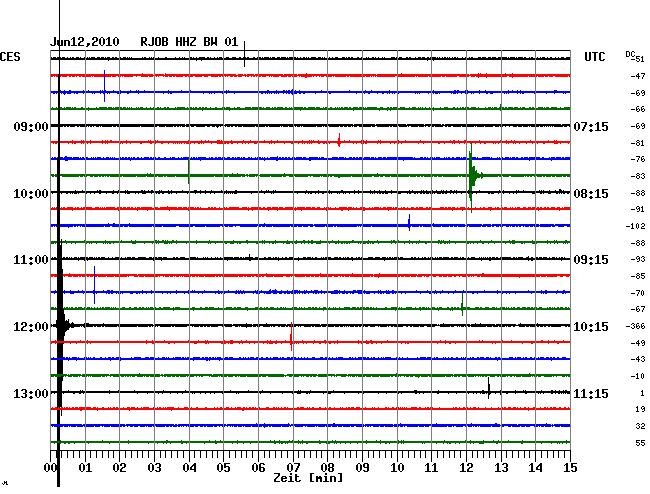
Task: Select the DC offset value -67
Action: [x=638, y=309]
